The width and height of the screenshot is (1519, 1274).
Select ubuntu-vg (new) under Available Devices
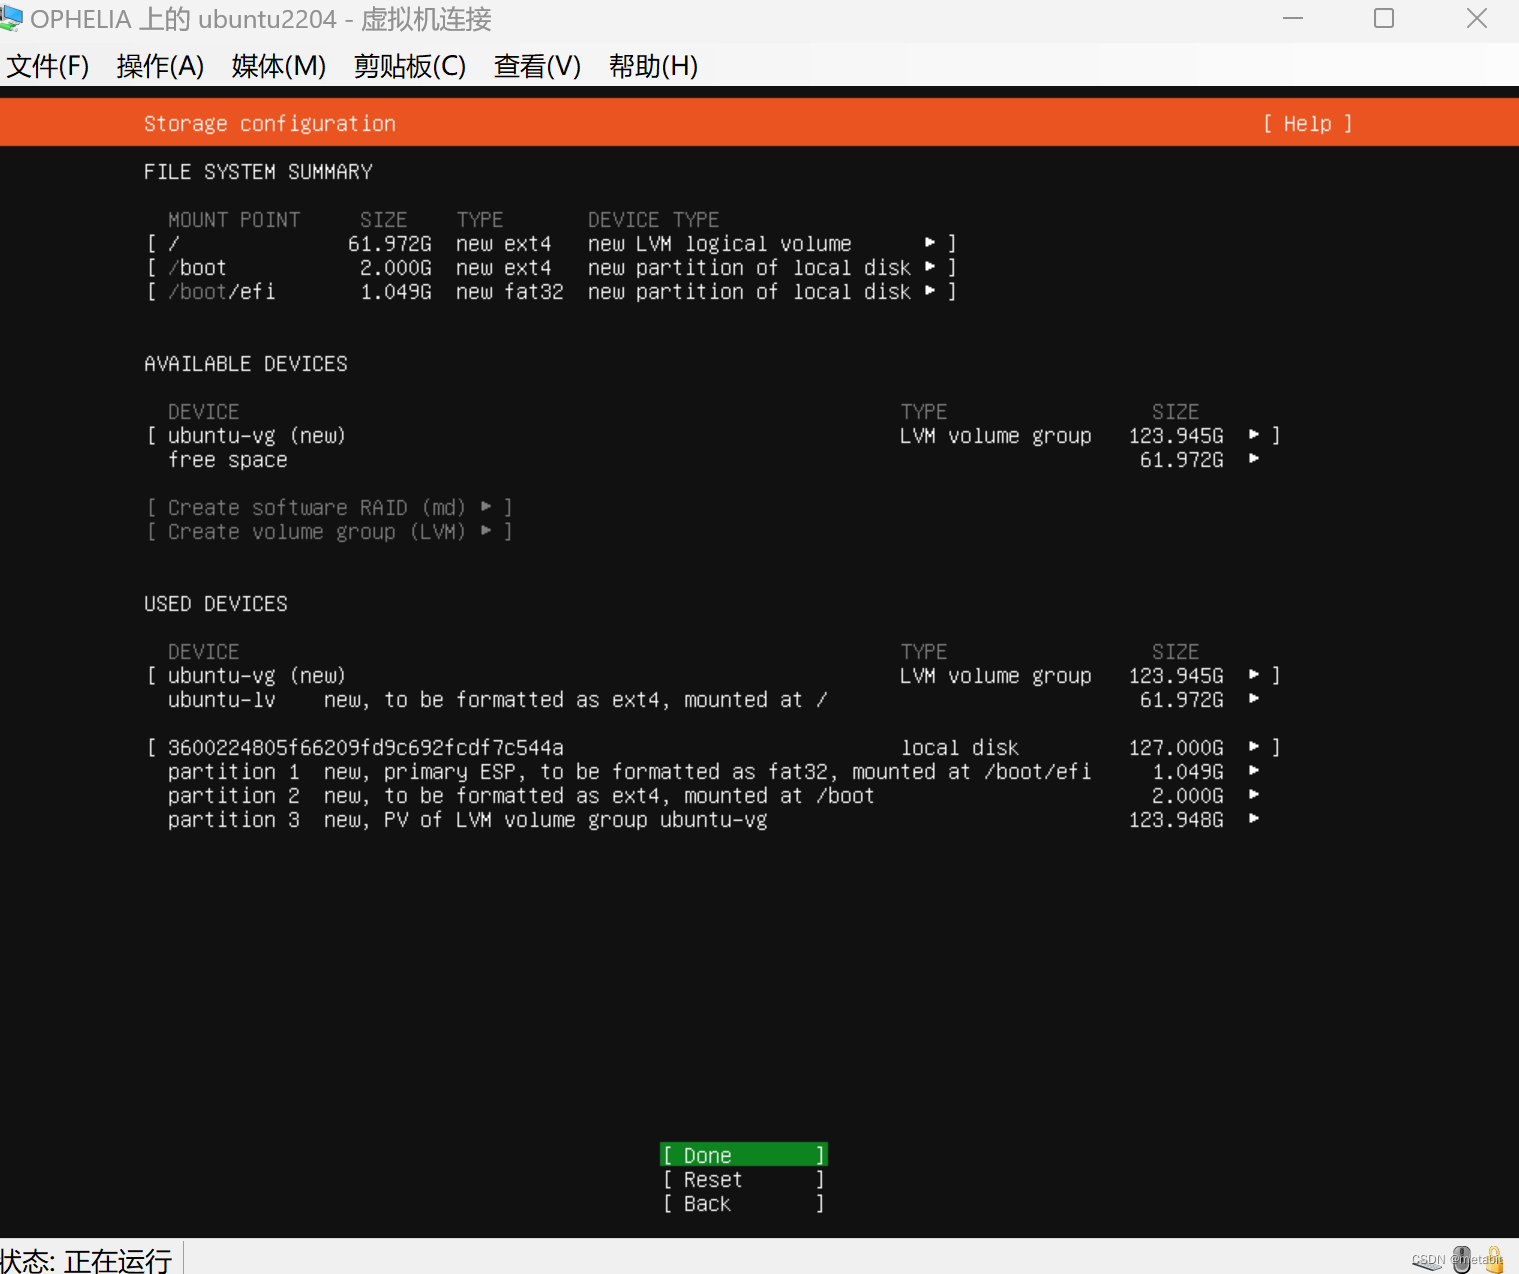[713, 435]
